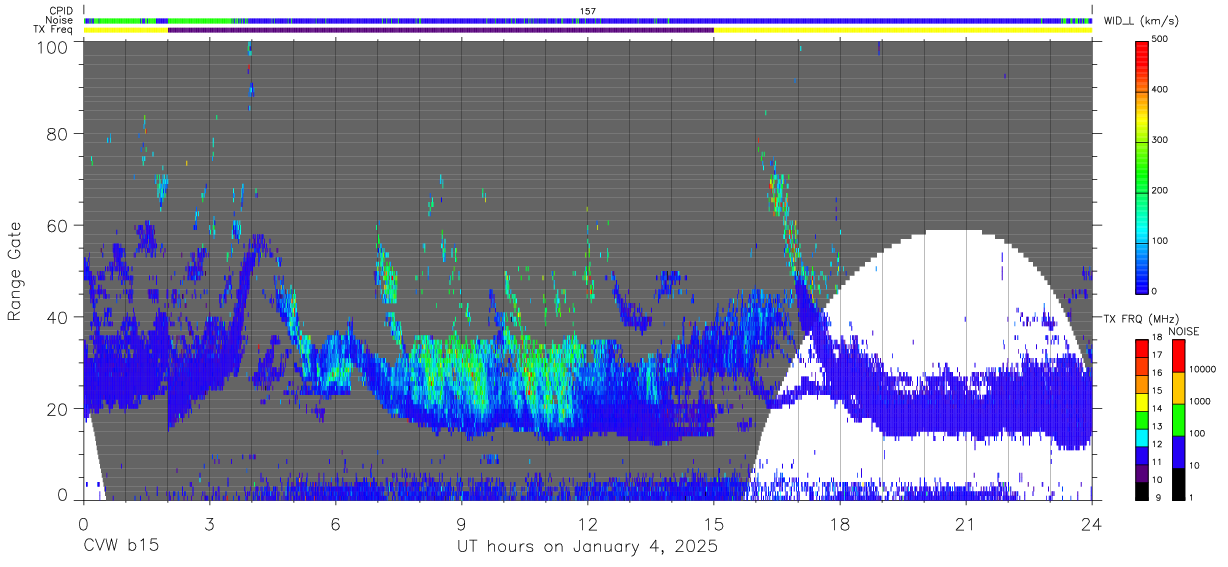Click the 'CVW b15' radar beam label
The image size is (1228, 567).
tap(119, 547)
